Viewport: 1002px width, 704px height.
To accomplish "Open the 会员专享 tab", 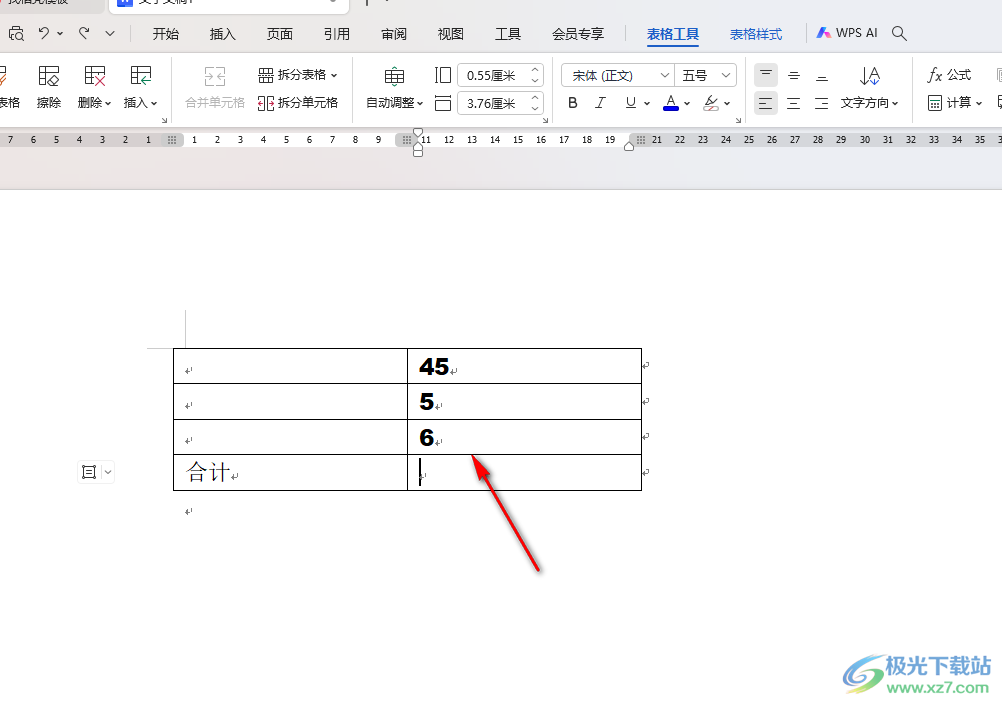I will 578,34.
